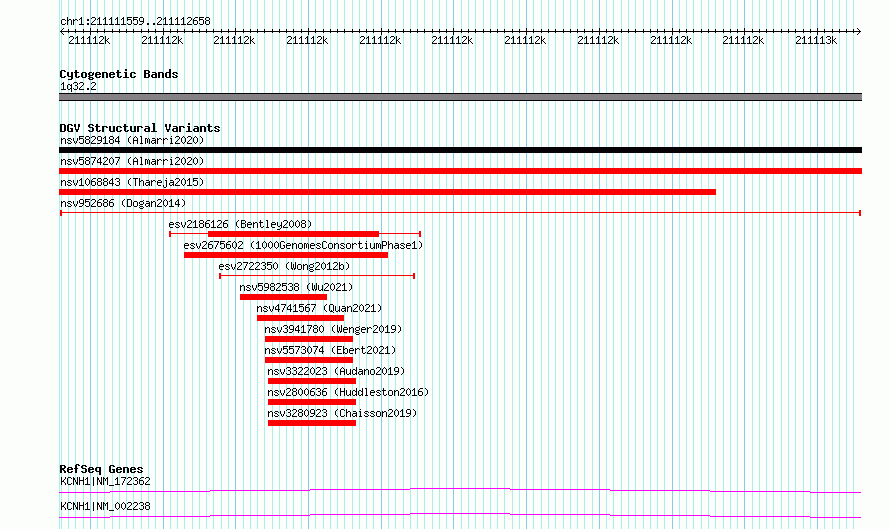This screenshot has width=890, height=529.
Task: Click the thin nsv952686 variant line
Action: [460, 213]
